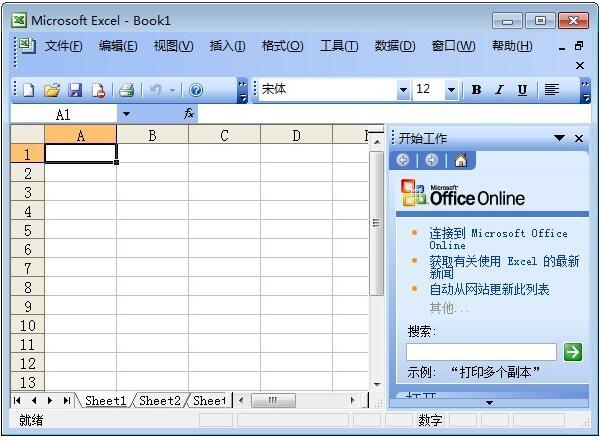Print the workbook using the printer icon
This screenshot has width=599, height=440.
pos(126,90)
